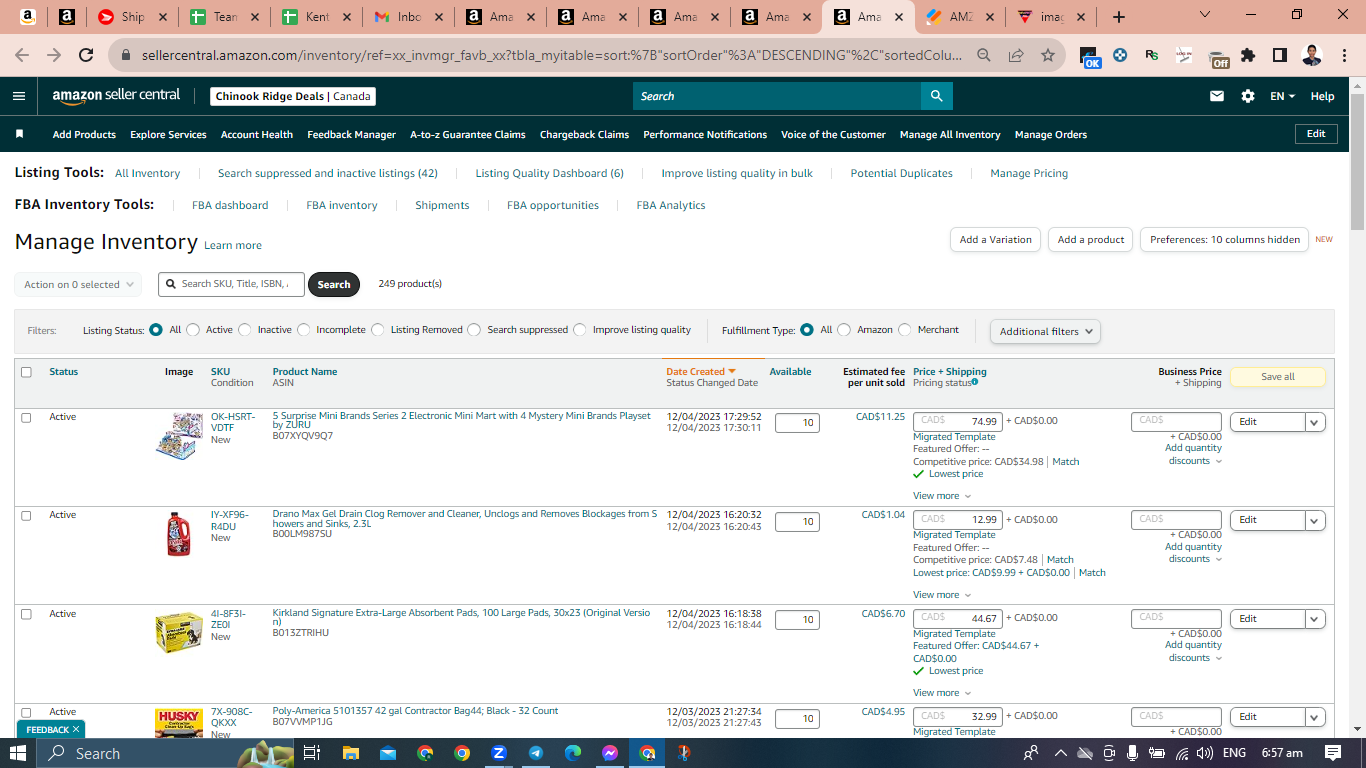The width and height of the screenshot is (1366, 768).
Task: Open the Action on 0 selected dropdown
Action: (x=78, y=285)
